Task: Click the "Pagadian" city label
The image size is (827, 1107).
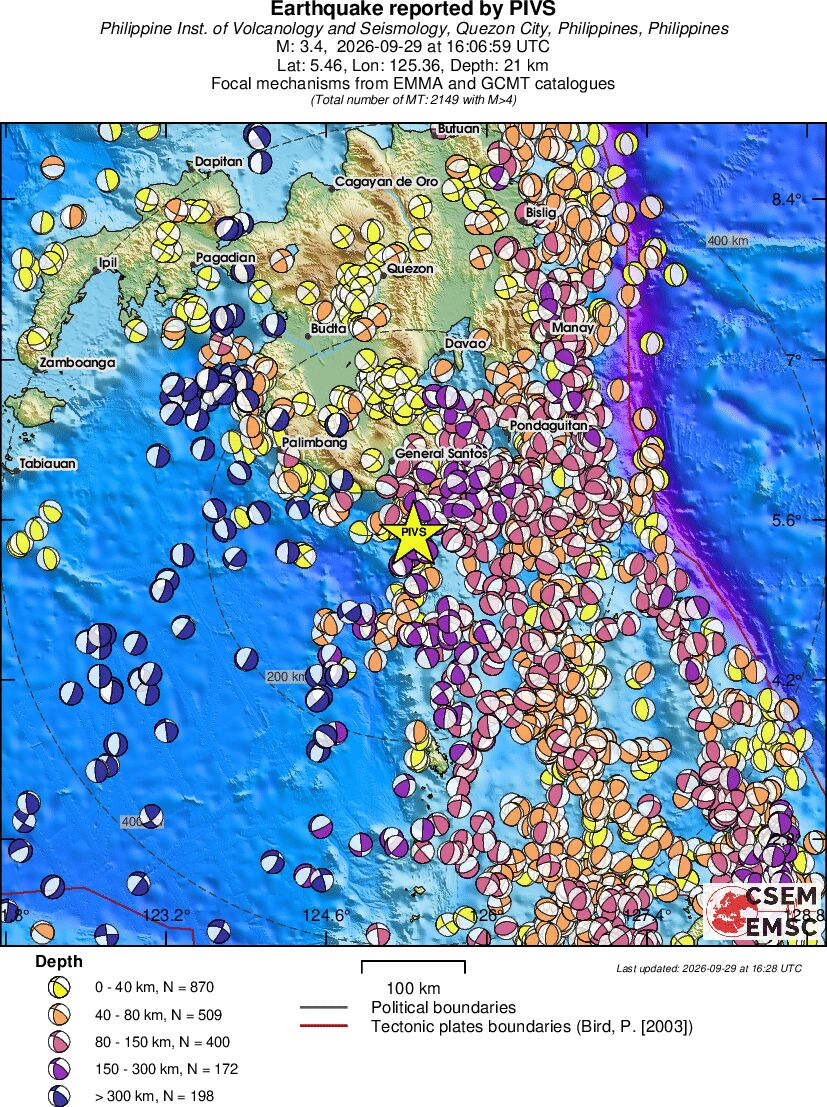Action: 225,258
